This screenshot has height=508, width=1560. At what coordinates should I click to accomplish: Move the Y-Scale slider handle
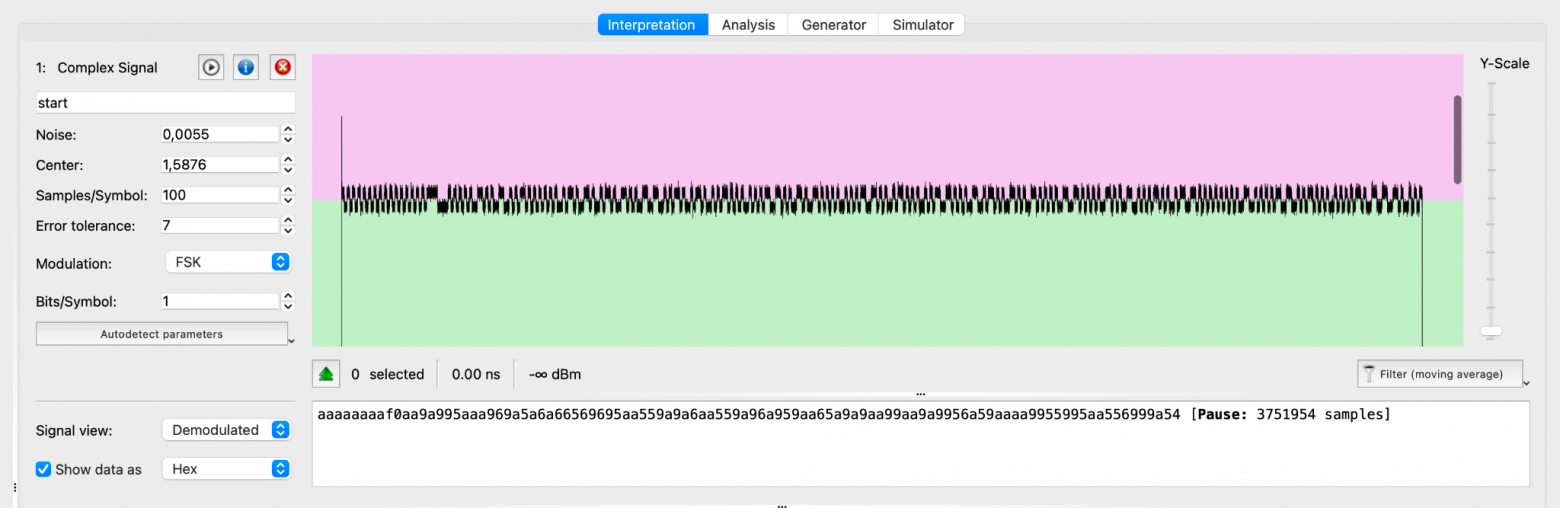pos(1491,331)
